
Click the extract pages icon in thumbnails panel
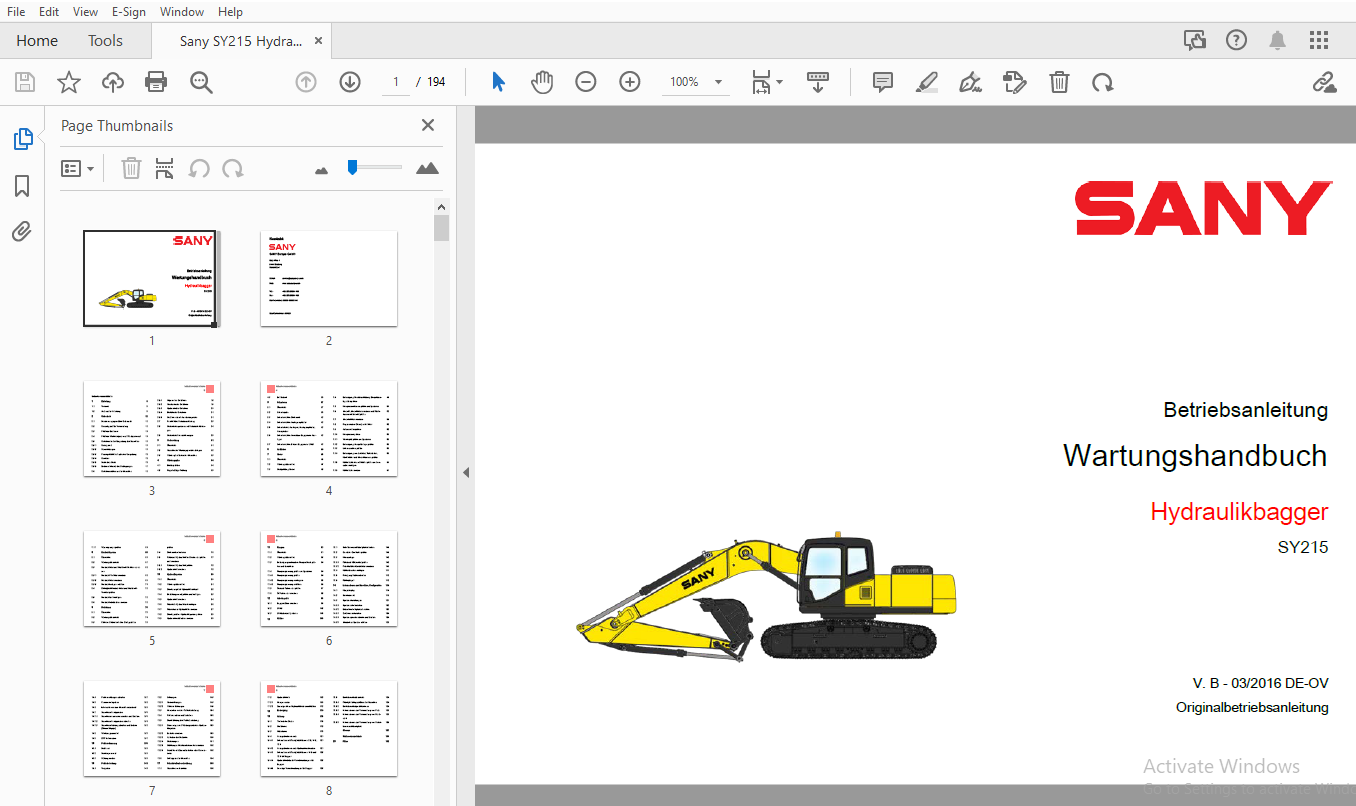click(x=165, y=168)
